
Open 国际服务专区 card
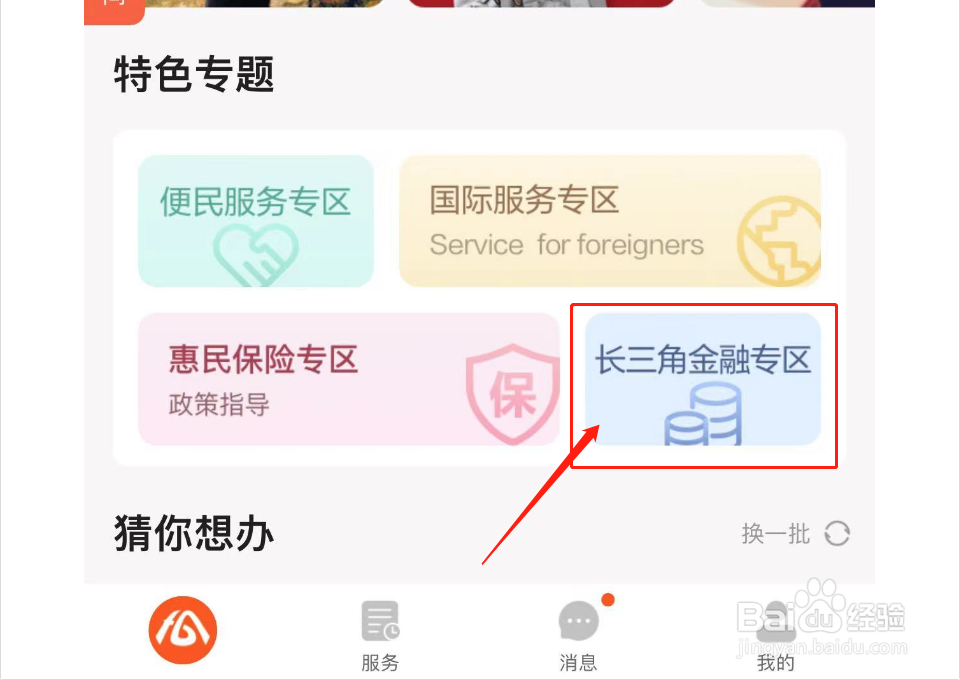(x=610, y=221)
